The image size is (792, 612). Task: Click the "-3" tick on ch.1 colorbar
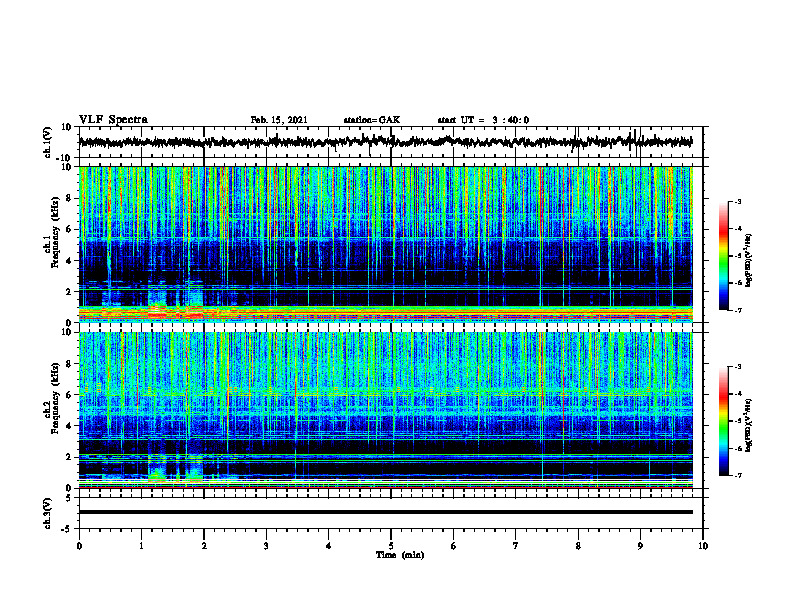pos(738,202)
